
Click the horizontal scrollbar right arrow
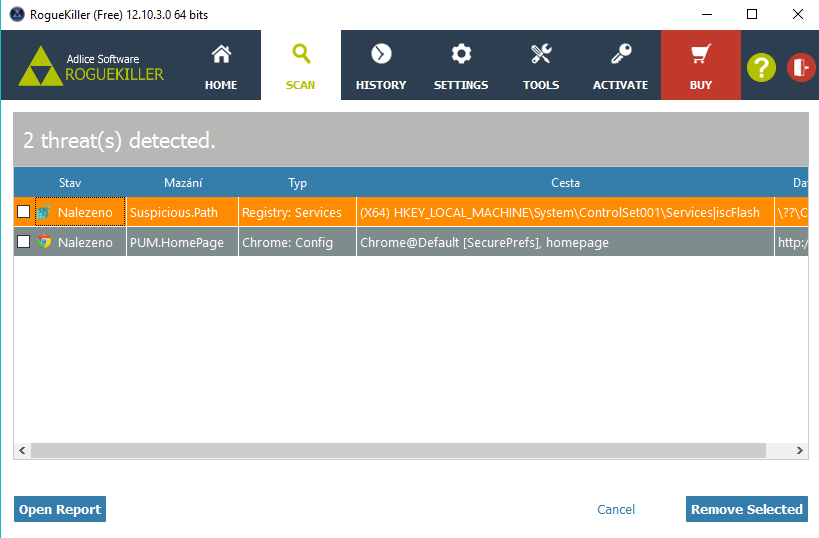tap(800, 450)
